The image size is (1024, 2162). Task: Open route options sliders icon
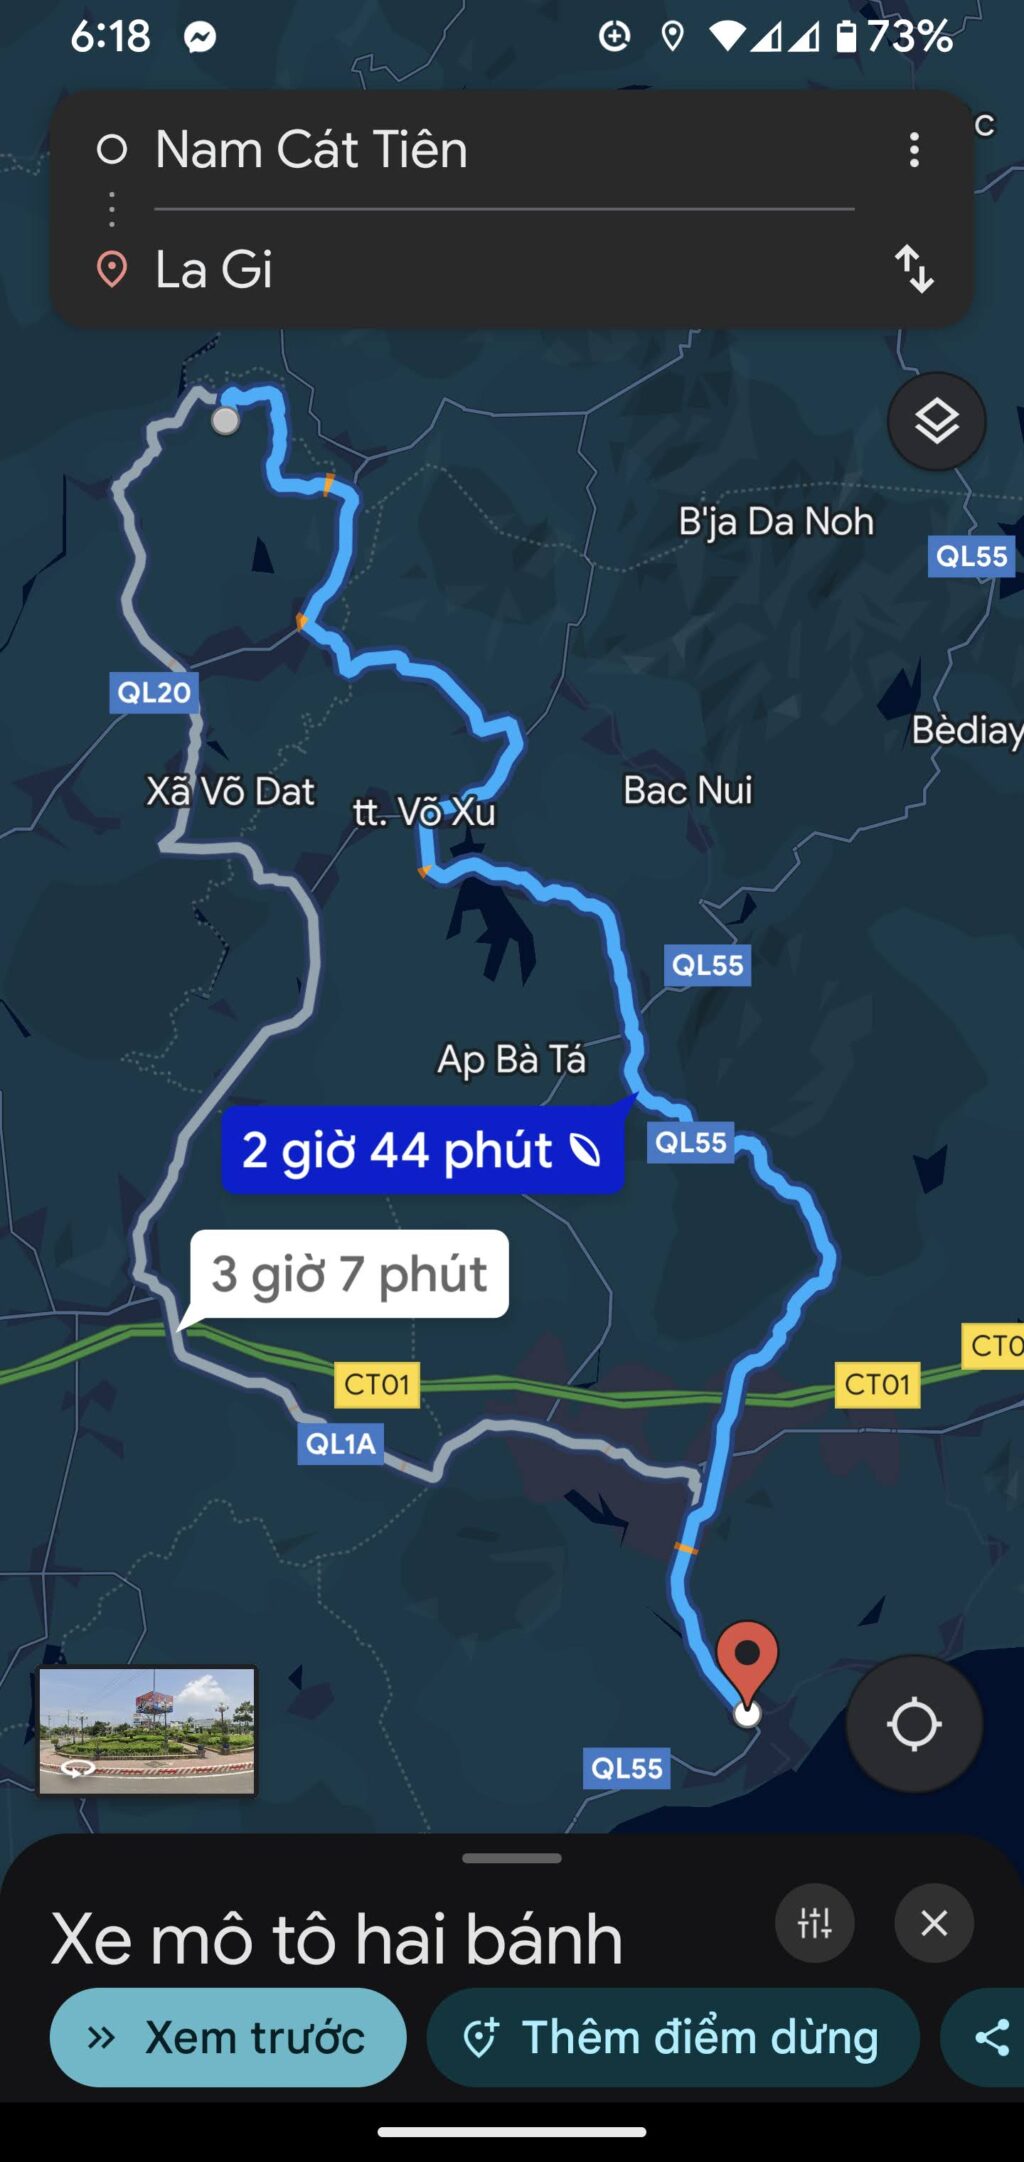pyautogui.click(x=814, y=1922)
